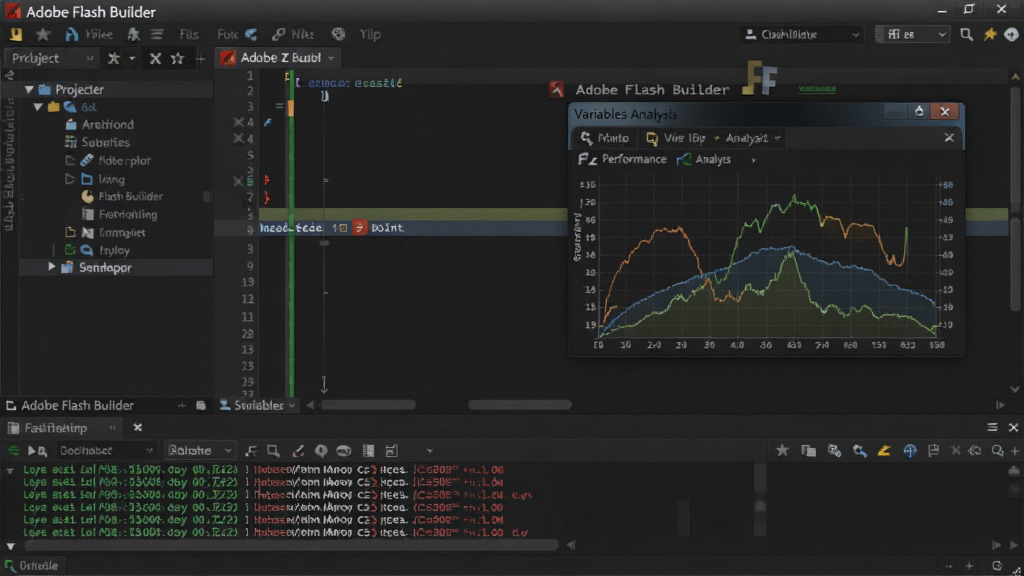Click the outlined star icon in Project panel toolbar
The image size is (1024, 576).
pyautogui.click(x=177, y=58)
